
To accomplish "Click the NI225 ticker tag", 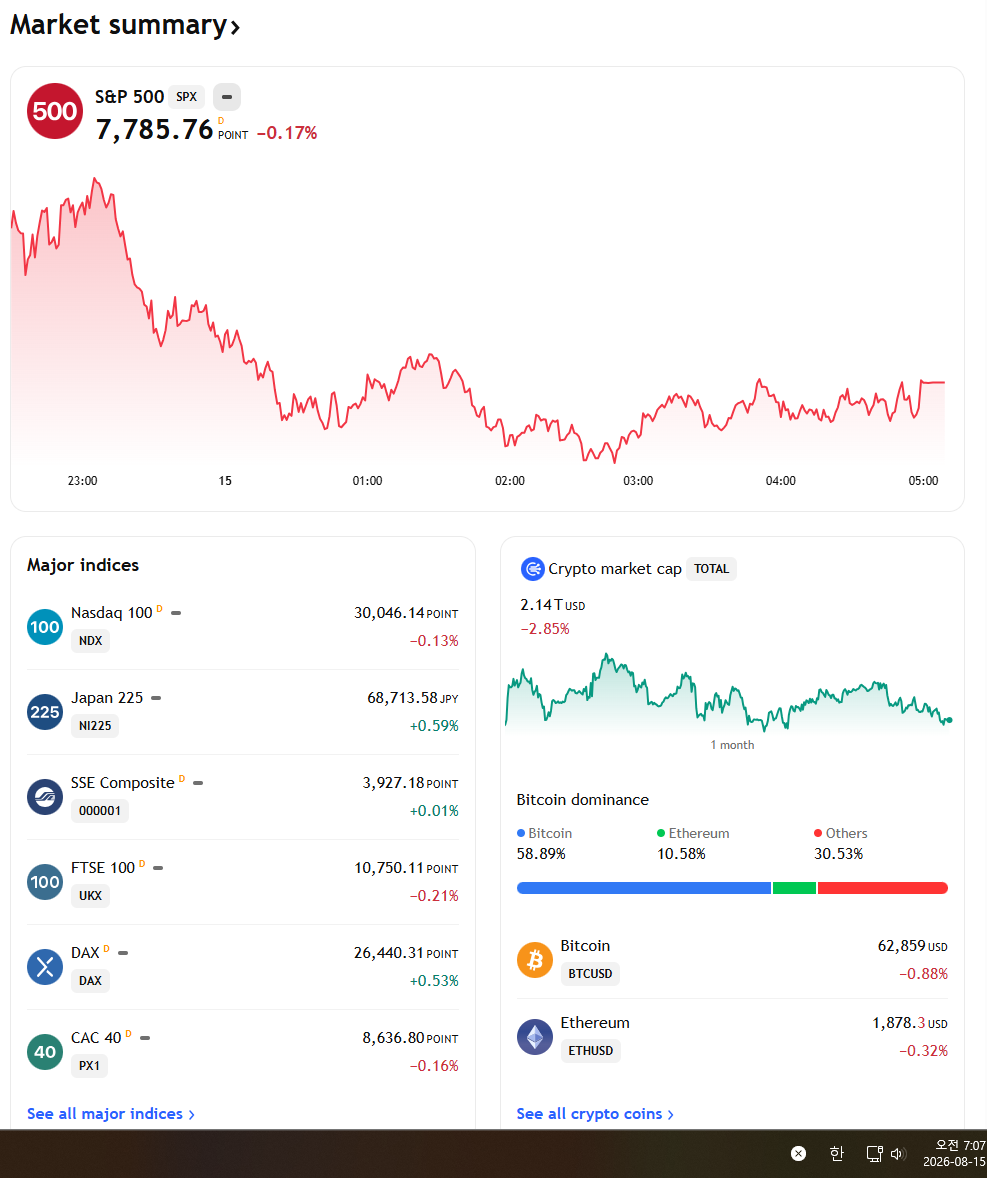I will pyautogui.click(x=95, y=726).
